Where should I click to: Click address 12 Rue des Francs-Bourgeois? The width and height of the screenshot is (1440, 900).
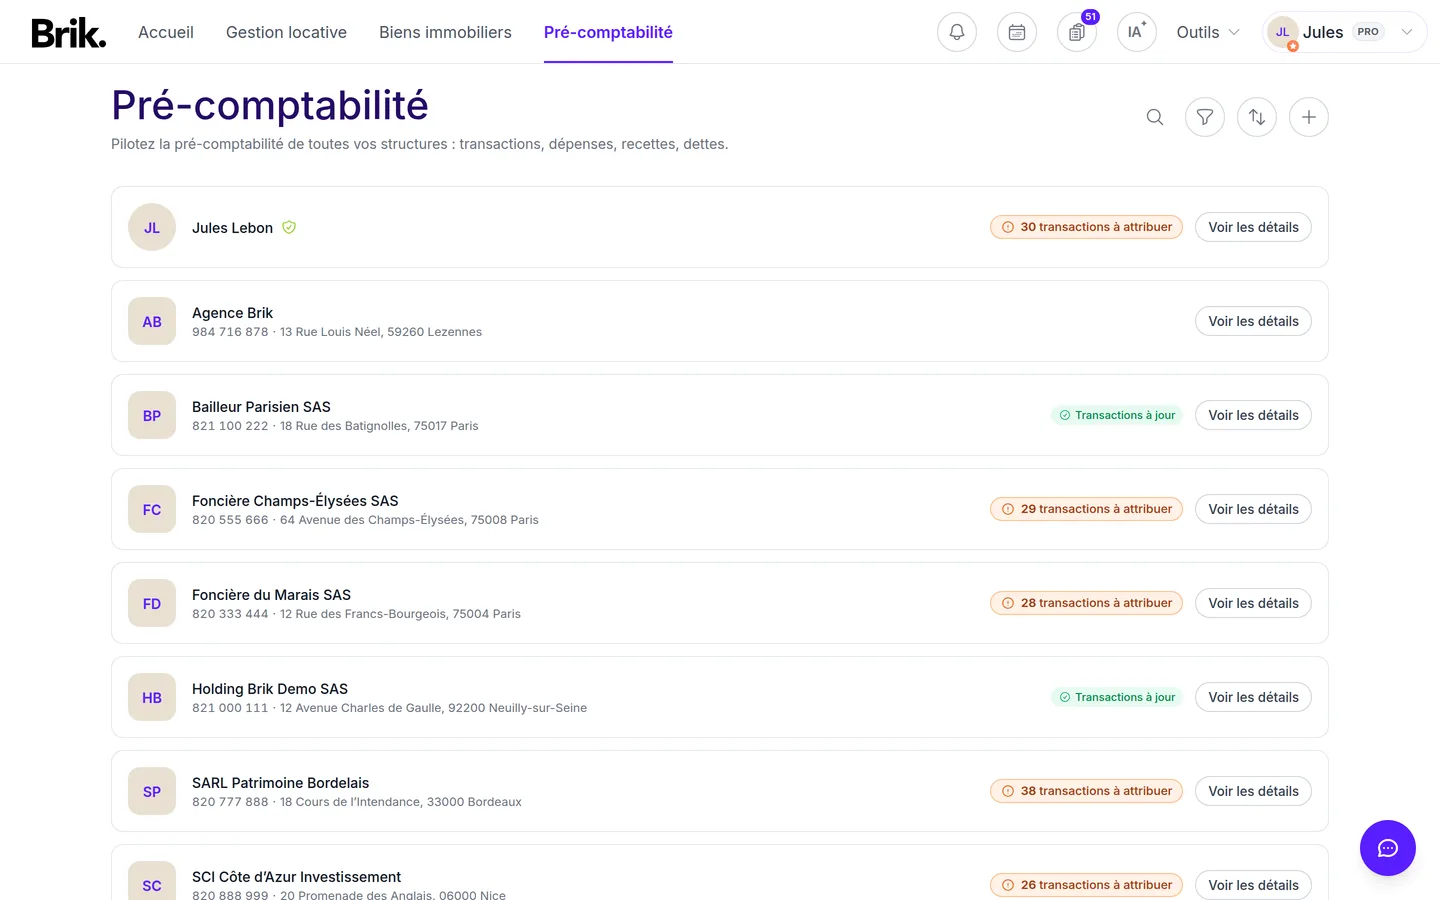coord(400,614)
